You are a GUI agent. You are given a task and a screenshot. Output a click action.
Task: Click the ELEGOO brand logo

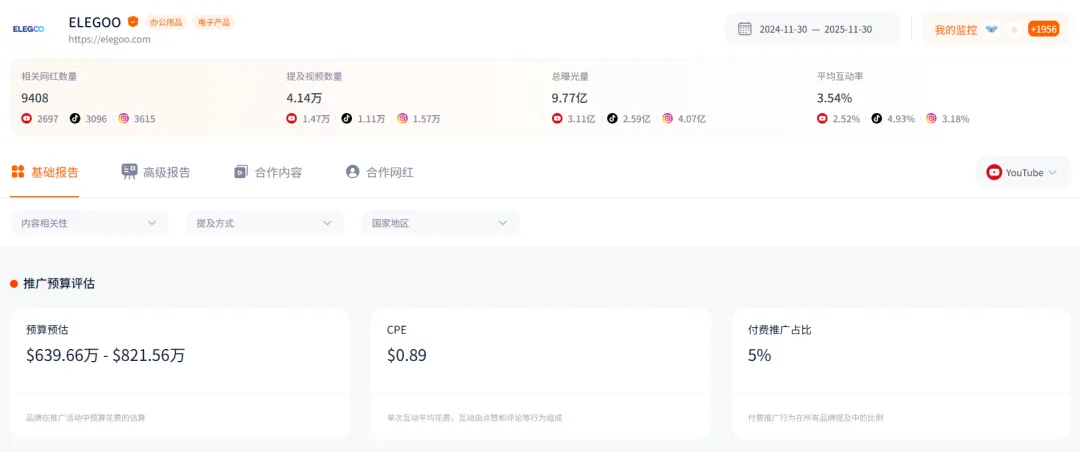tap(28, 29)
